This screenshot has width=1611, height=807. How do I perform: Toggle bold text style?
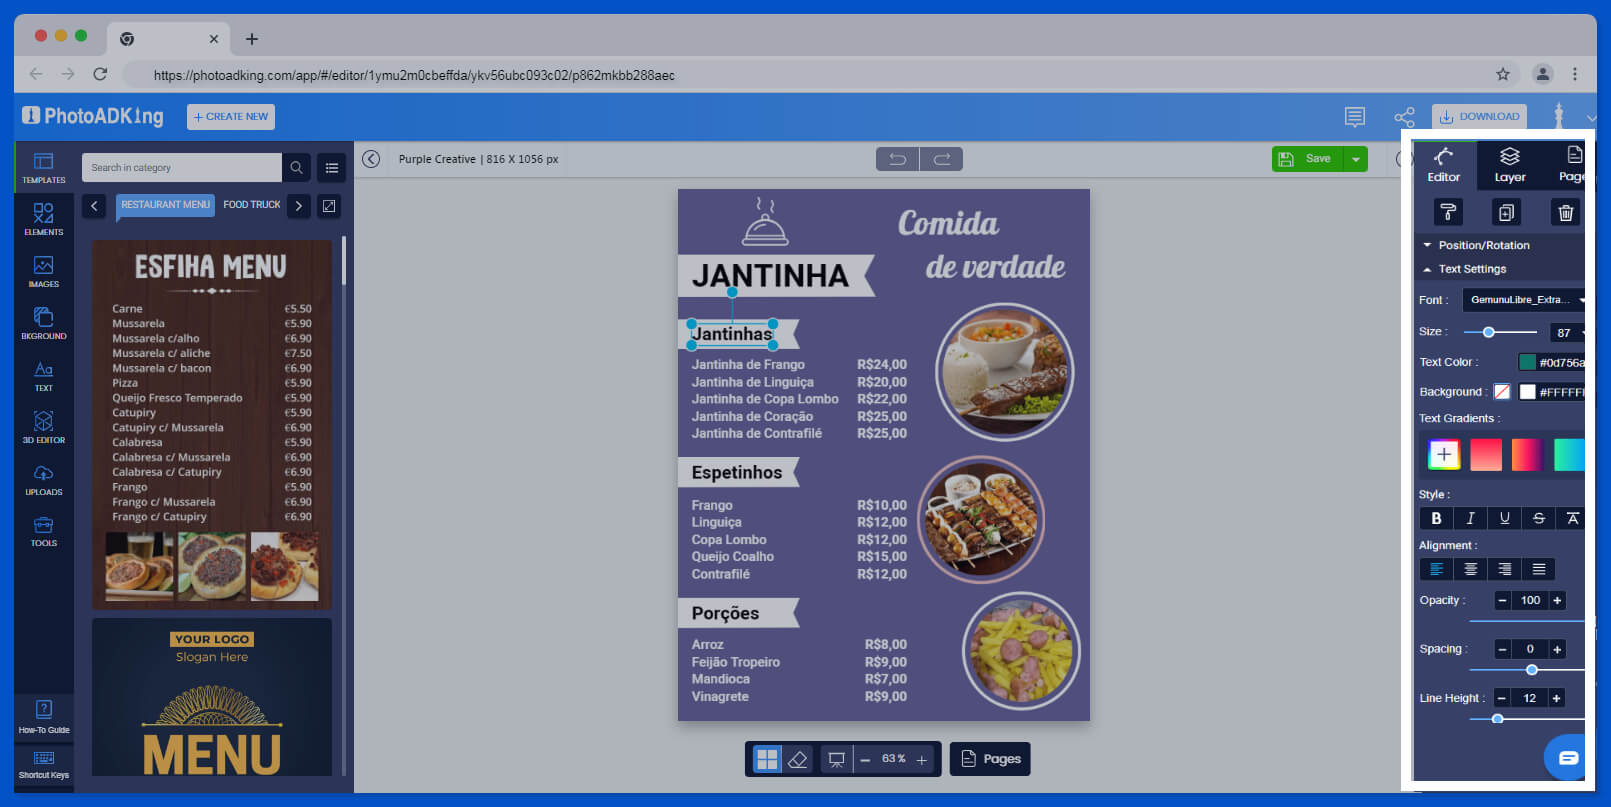click(1436, 518)
